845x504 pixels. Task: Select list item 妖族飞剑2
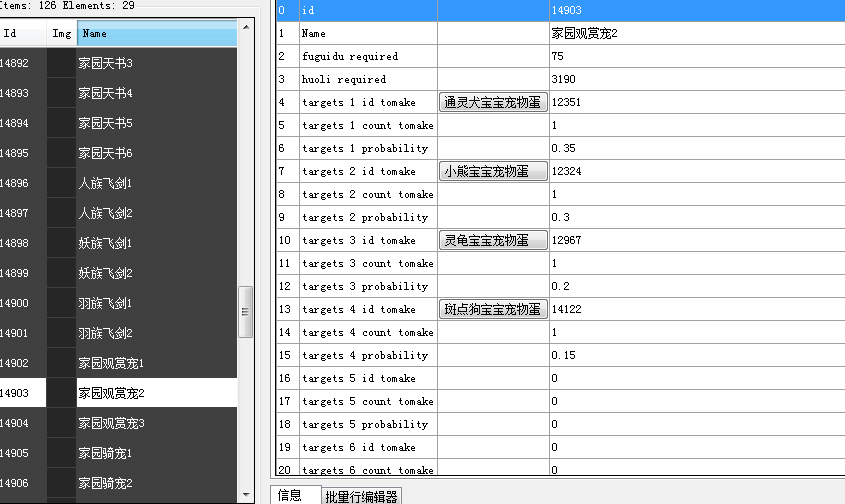click(x=157, y=273)
